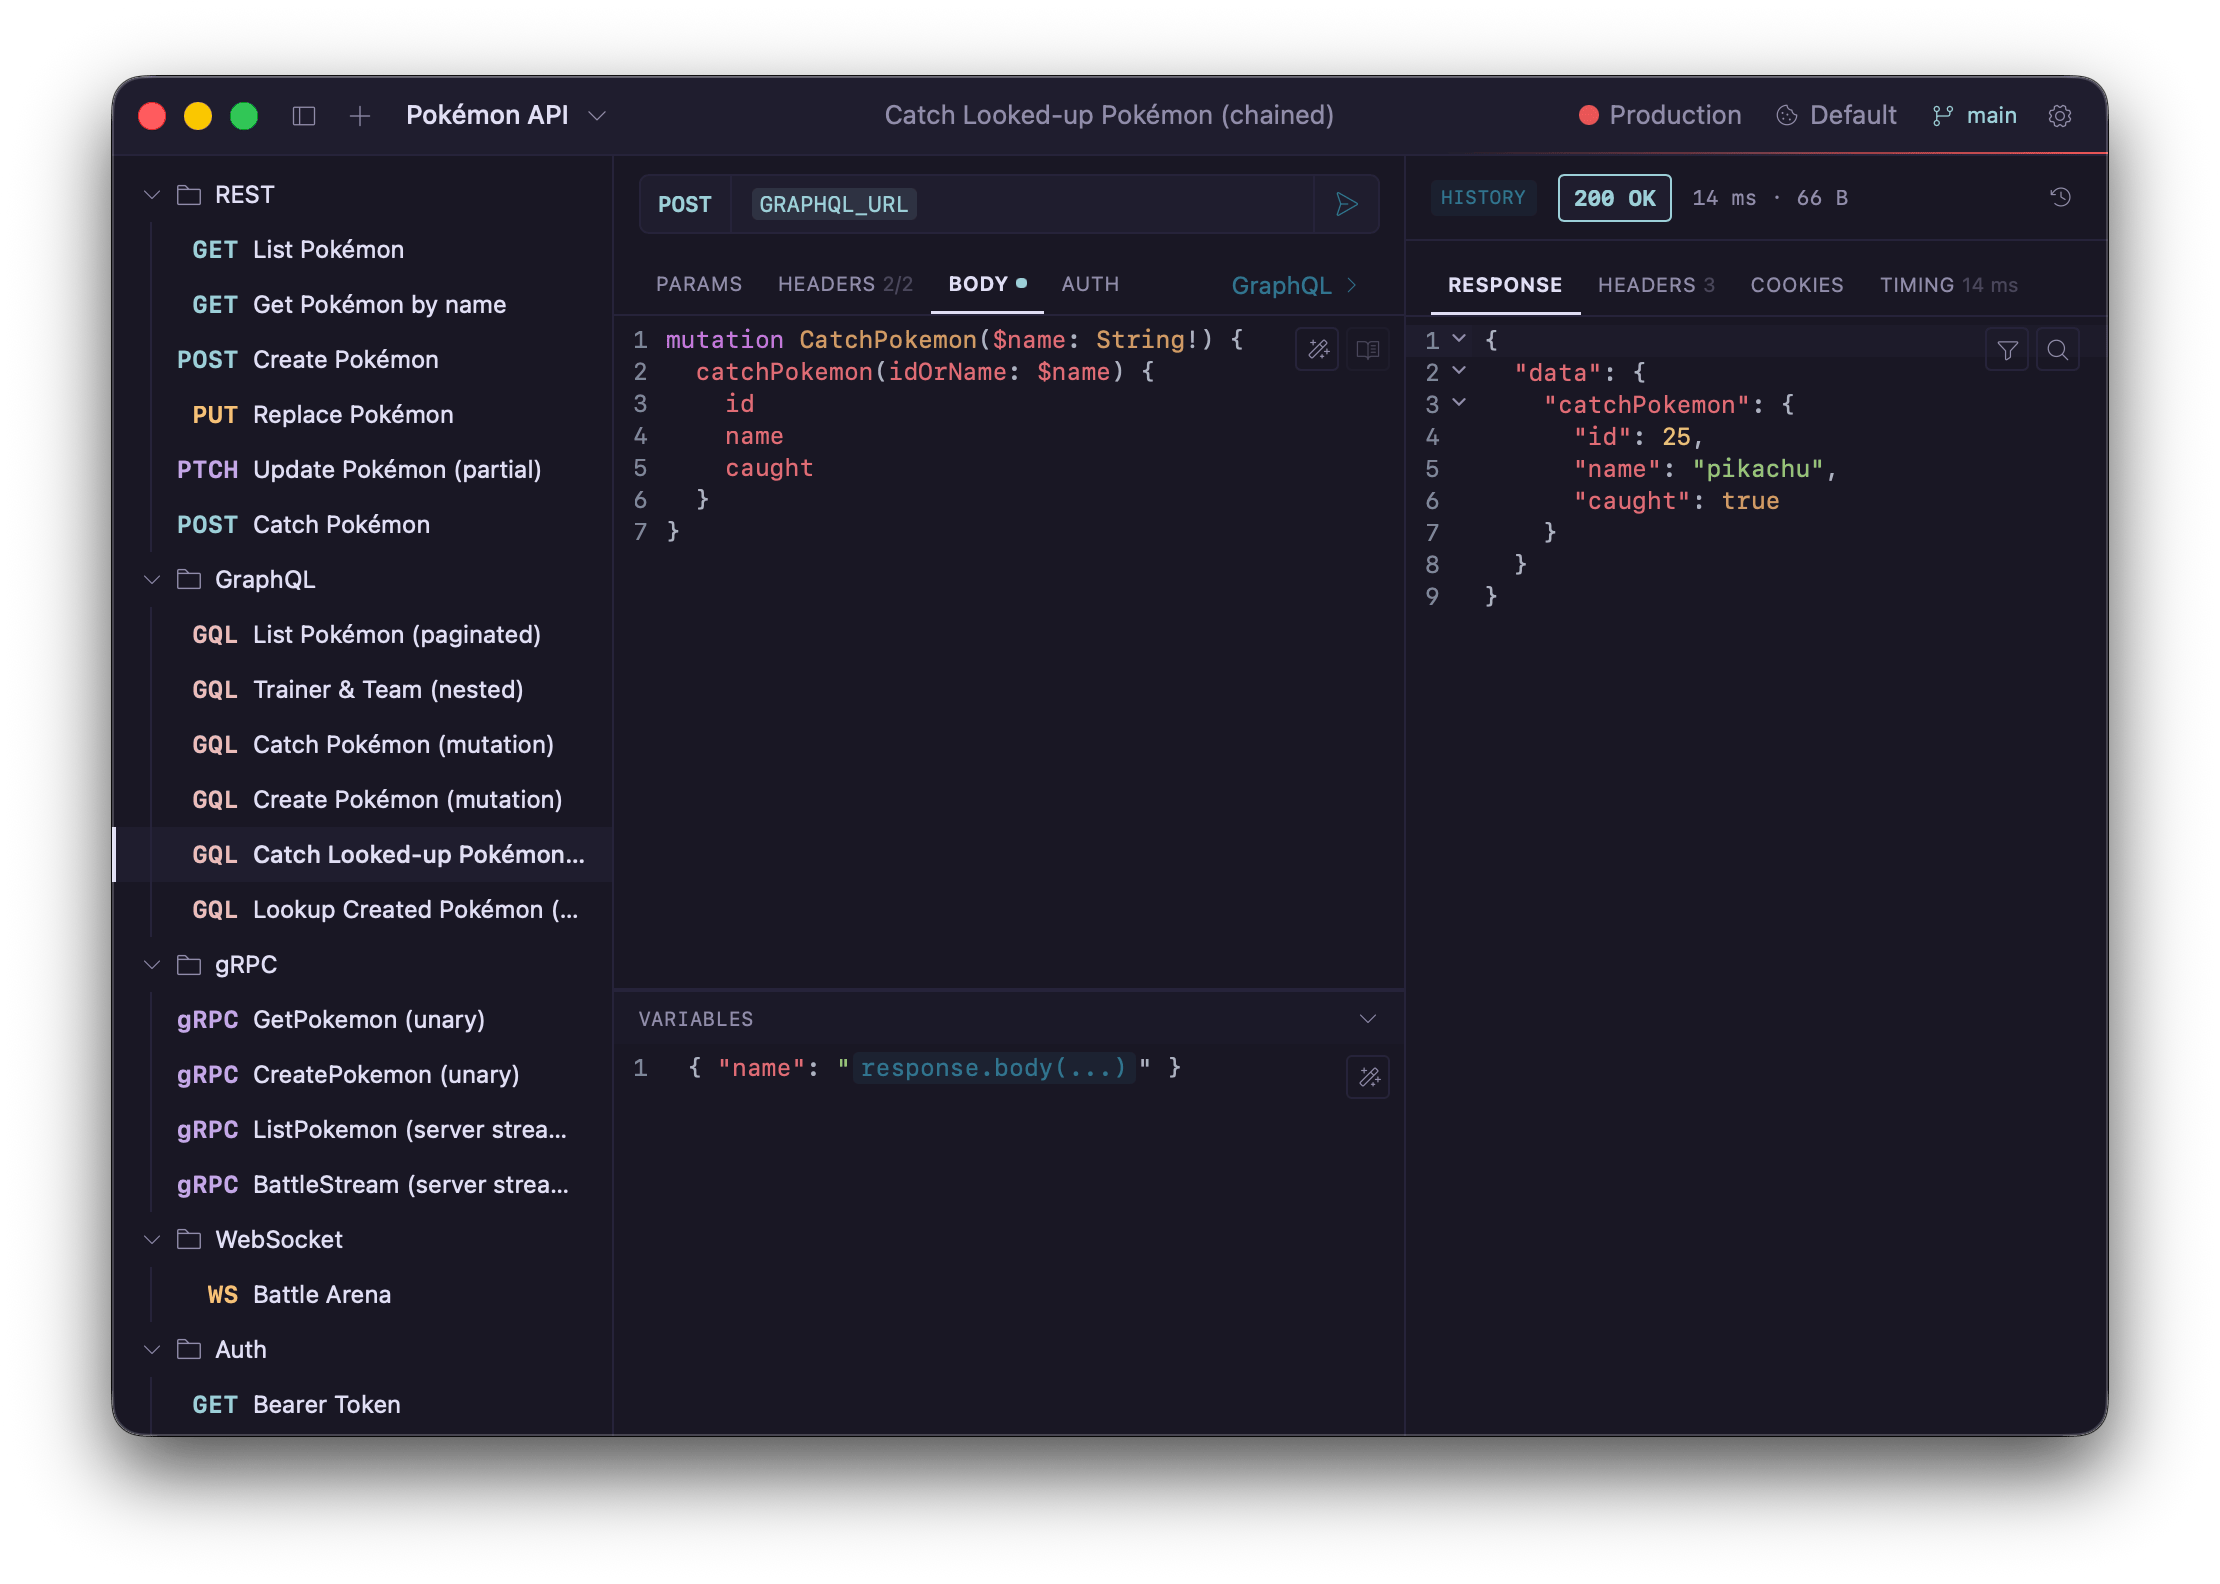Collapse the gRPC folder chevron

(x=152, y=965)
